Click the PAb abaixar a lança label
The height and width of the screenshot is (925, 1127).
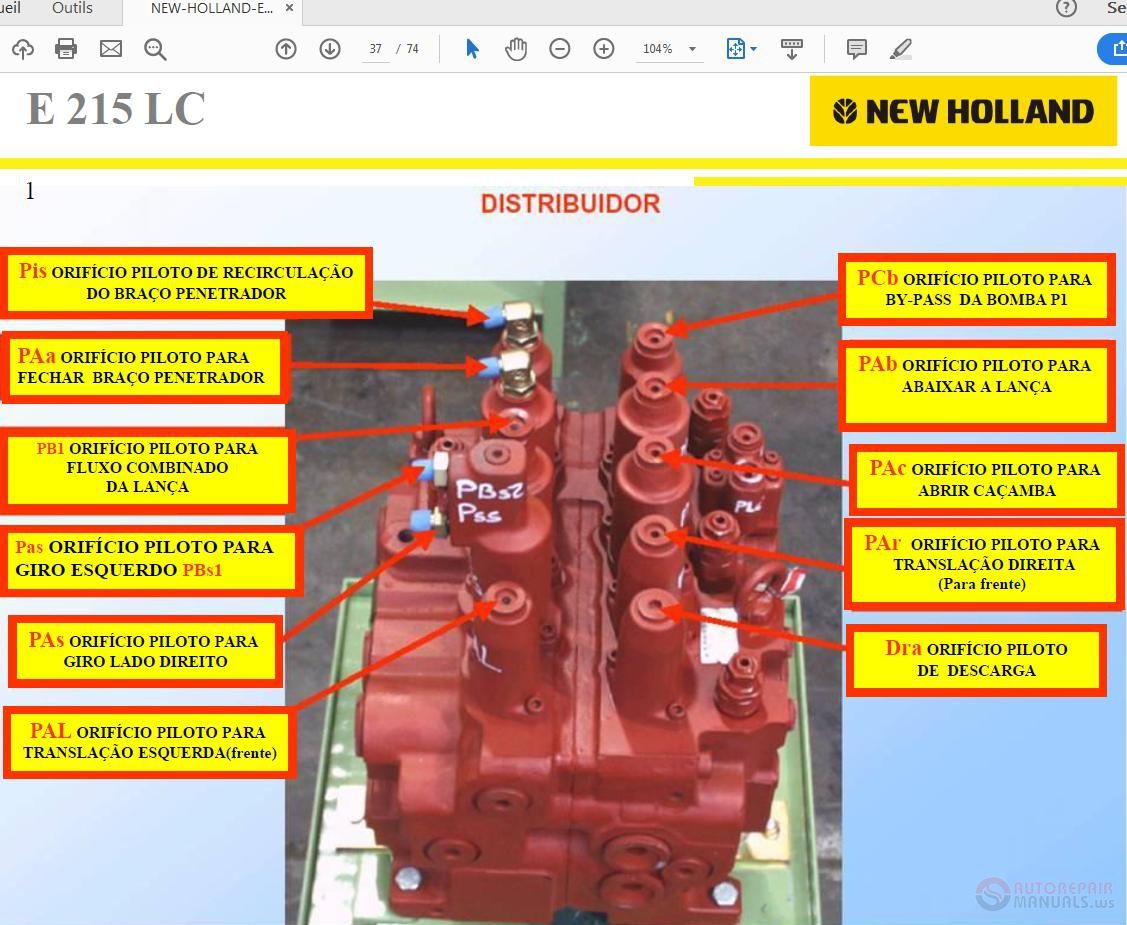coord(977,385)
